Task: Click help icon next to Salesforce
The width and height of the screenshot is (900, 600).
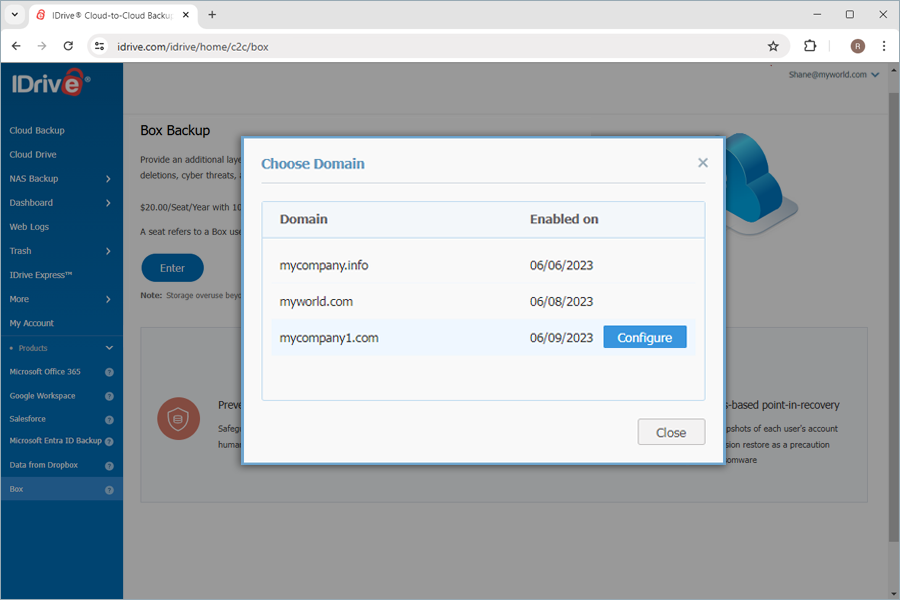Action: click(109, 420)
